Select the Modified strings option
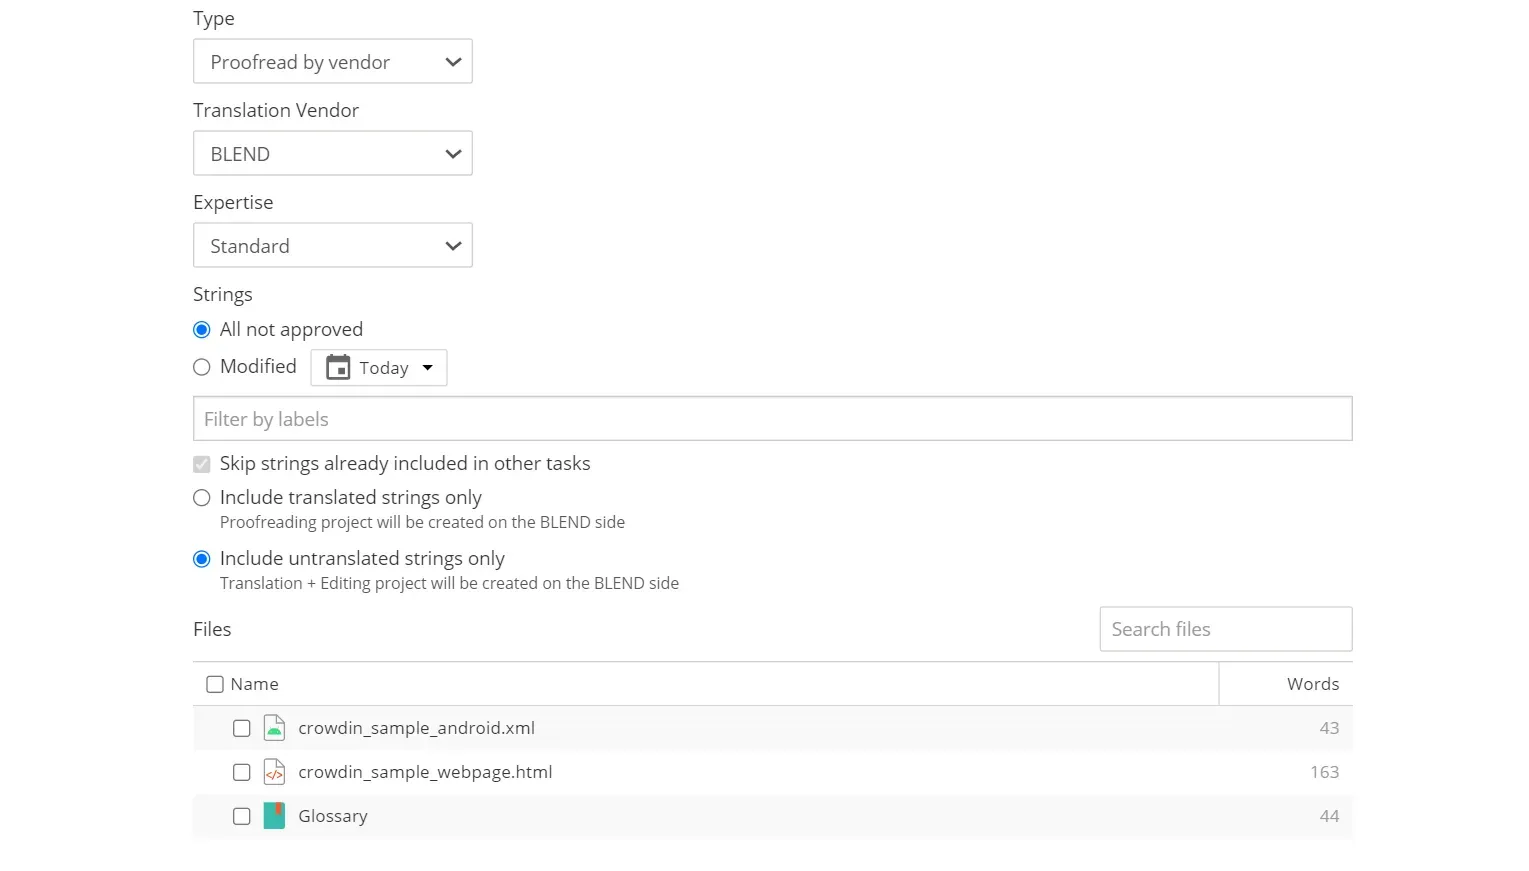This screenshot has width=1529, height=871. [x=201, y=367]
